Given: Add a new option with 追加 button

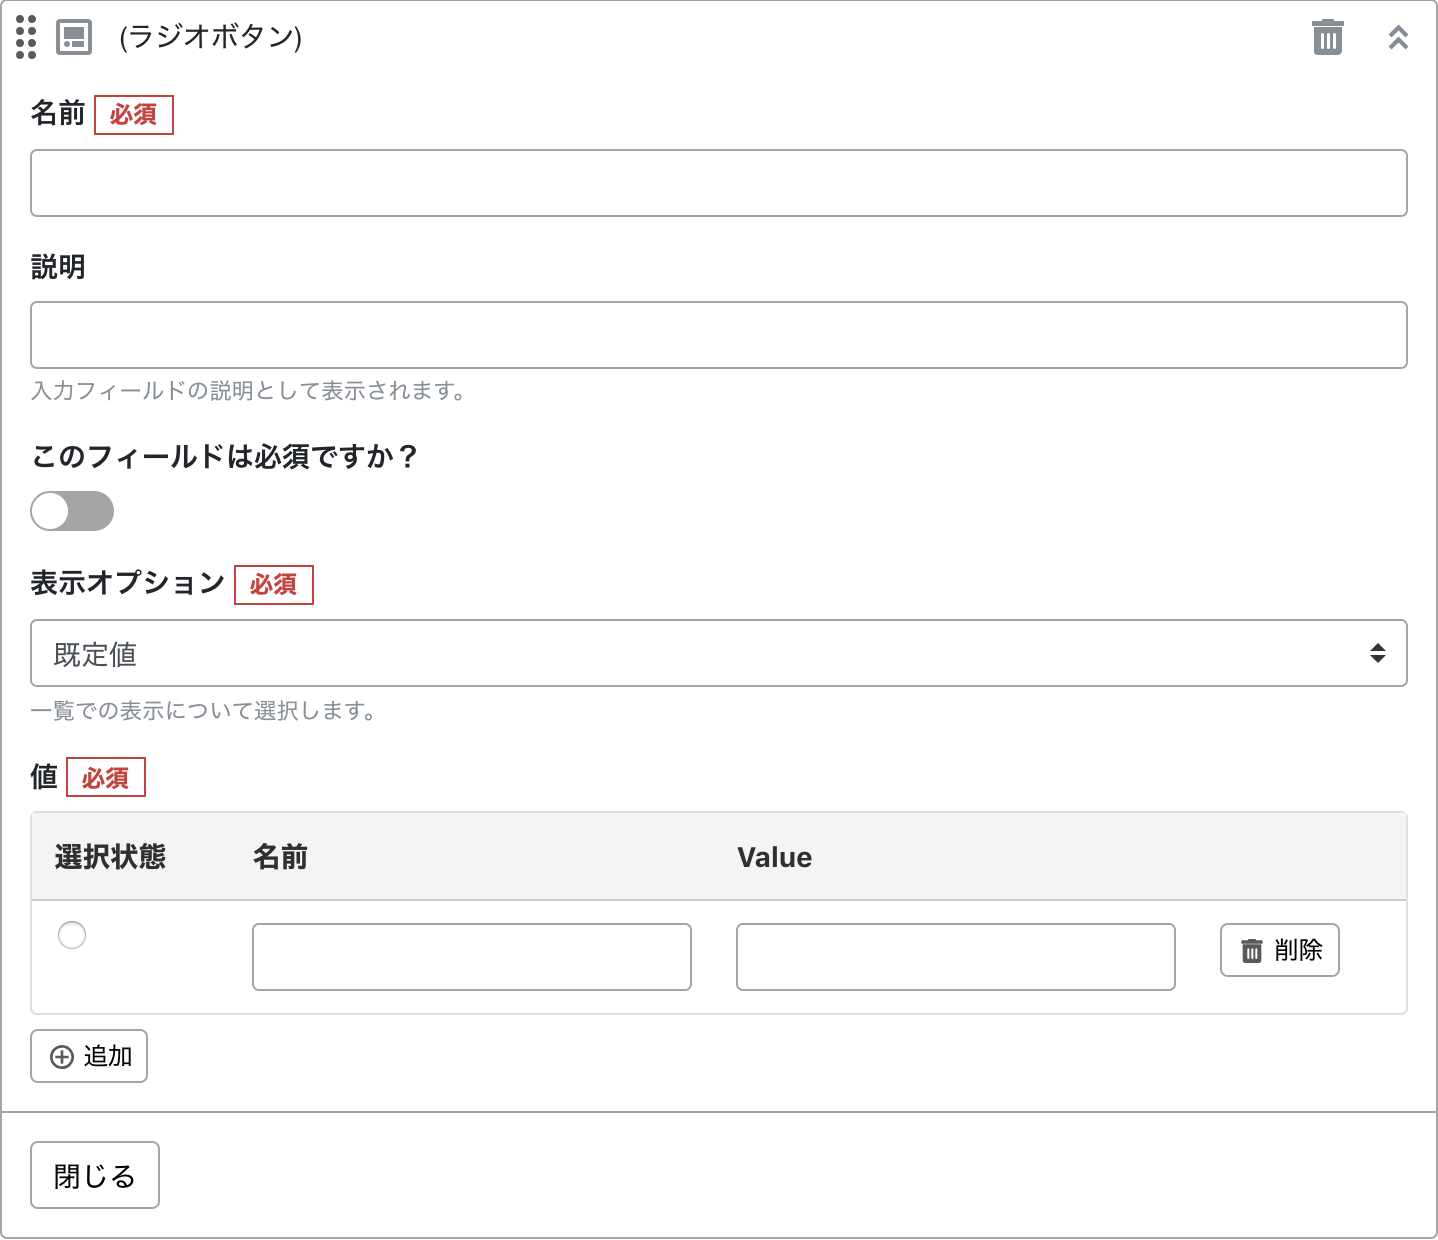Looking at the screenshot, I should 89,1056.
